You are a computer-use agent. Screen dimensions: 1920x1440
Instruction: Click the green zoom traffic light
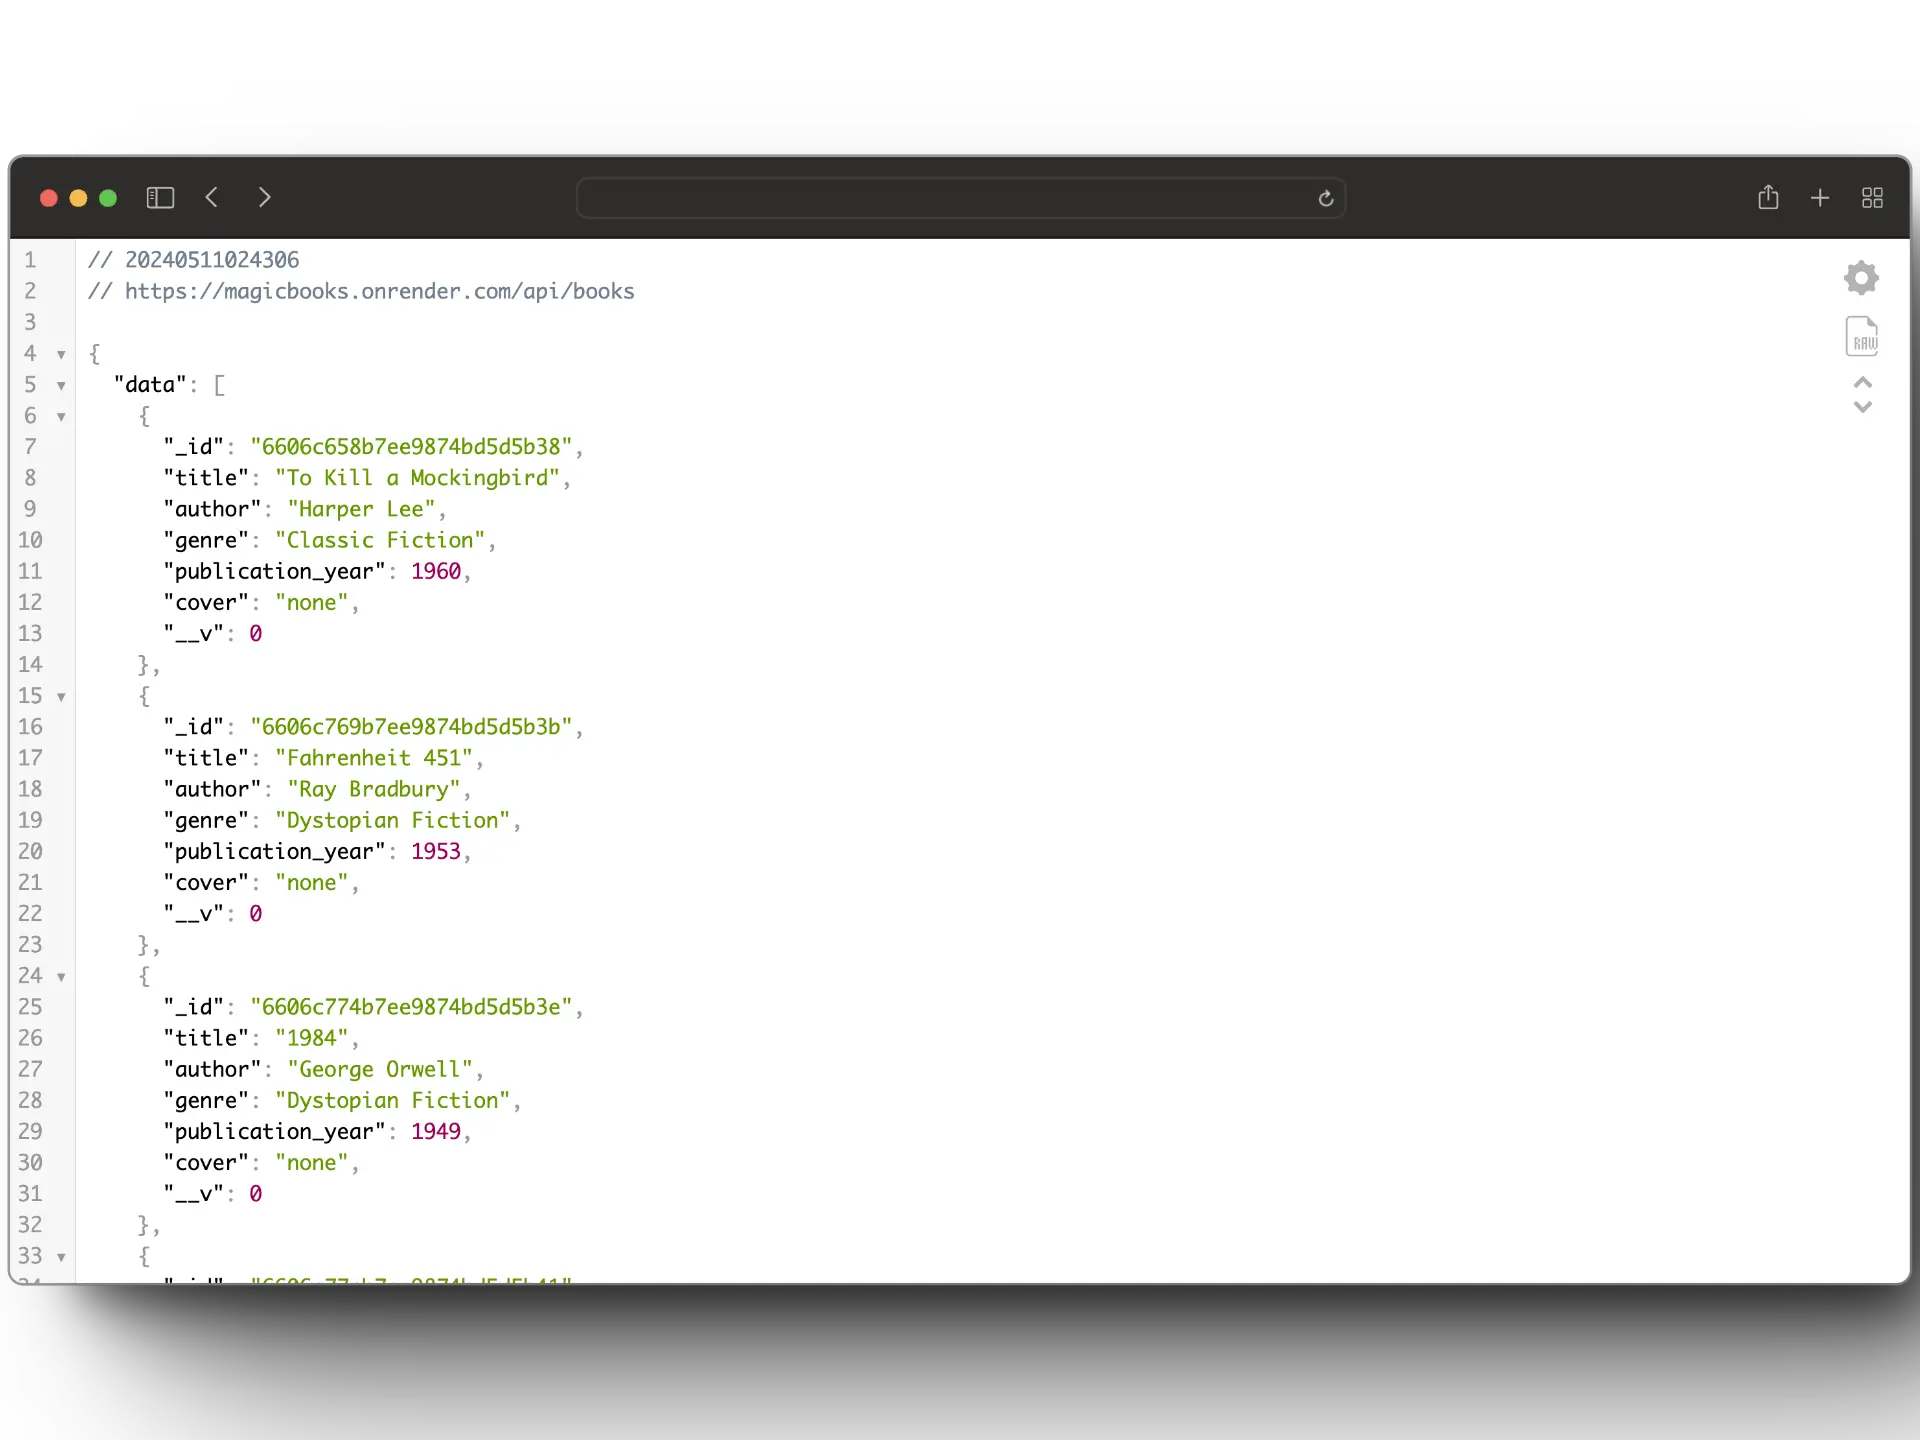(x=108, y=198)
